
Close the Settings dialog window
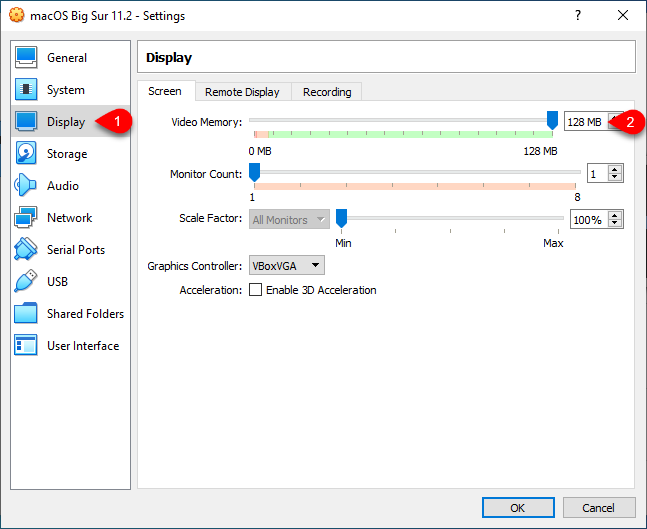623,15
